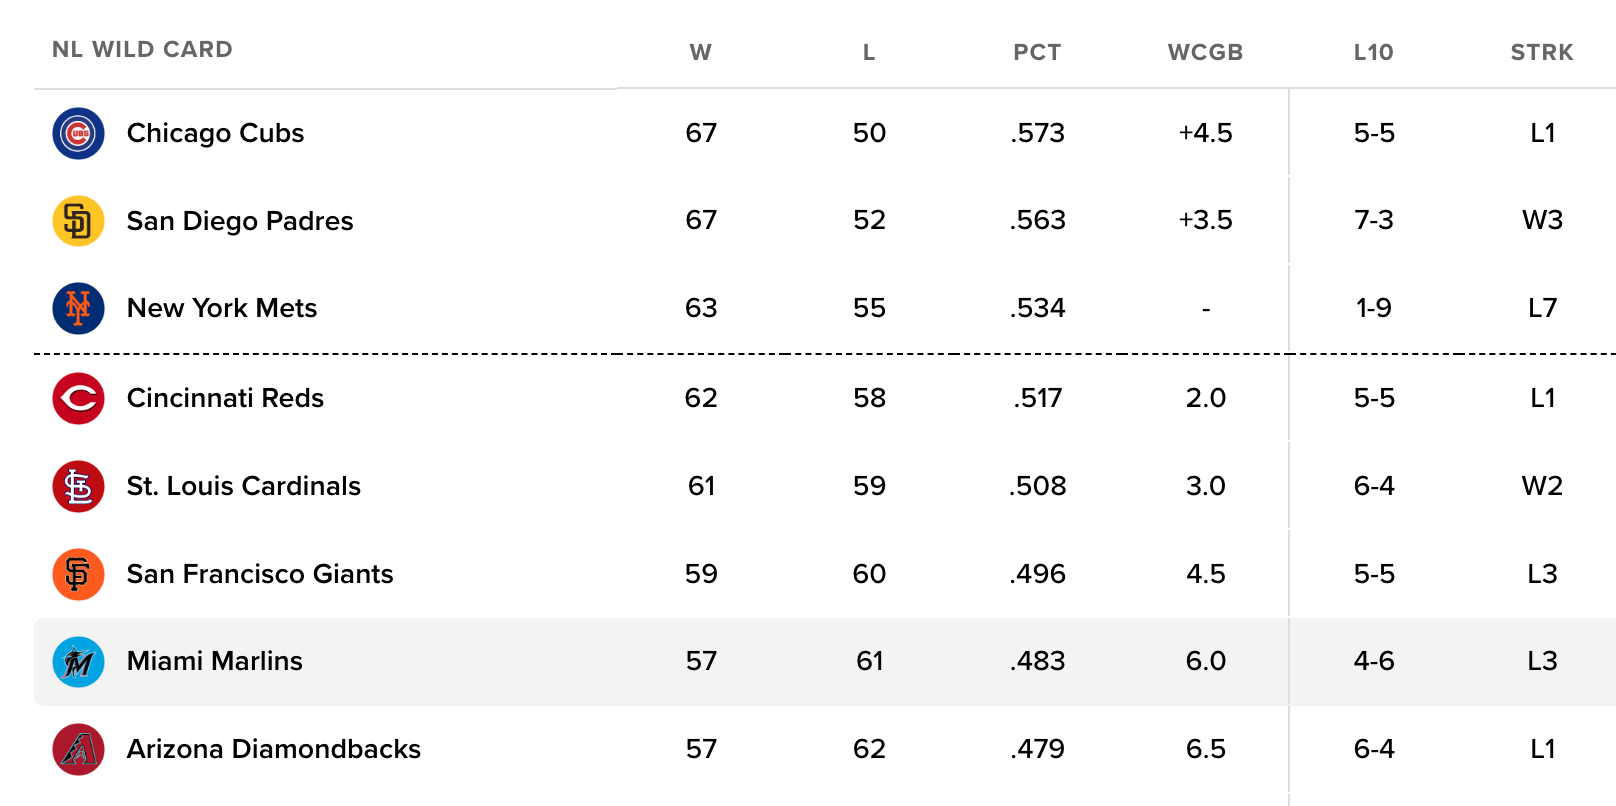Viewport: 1616px width, 806px height.
Task: Click the Arizona Diamondbacks logo
Action: 78,749
